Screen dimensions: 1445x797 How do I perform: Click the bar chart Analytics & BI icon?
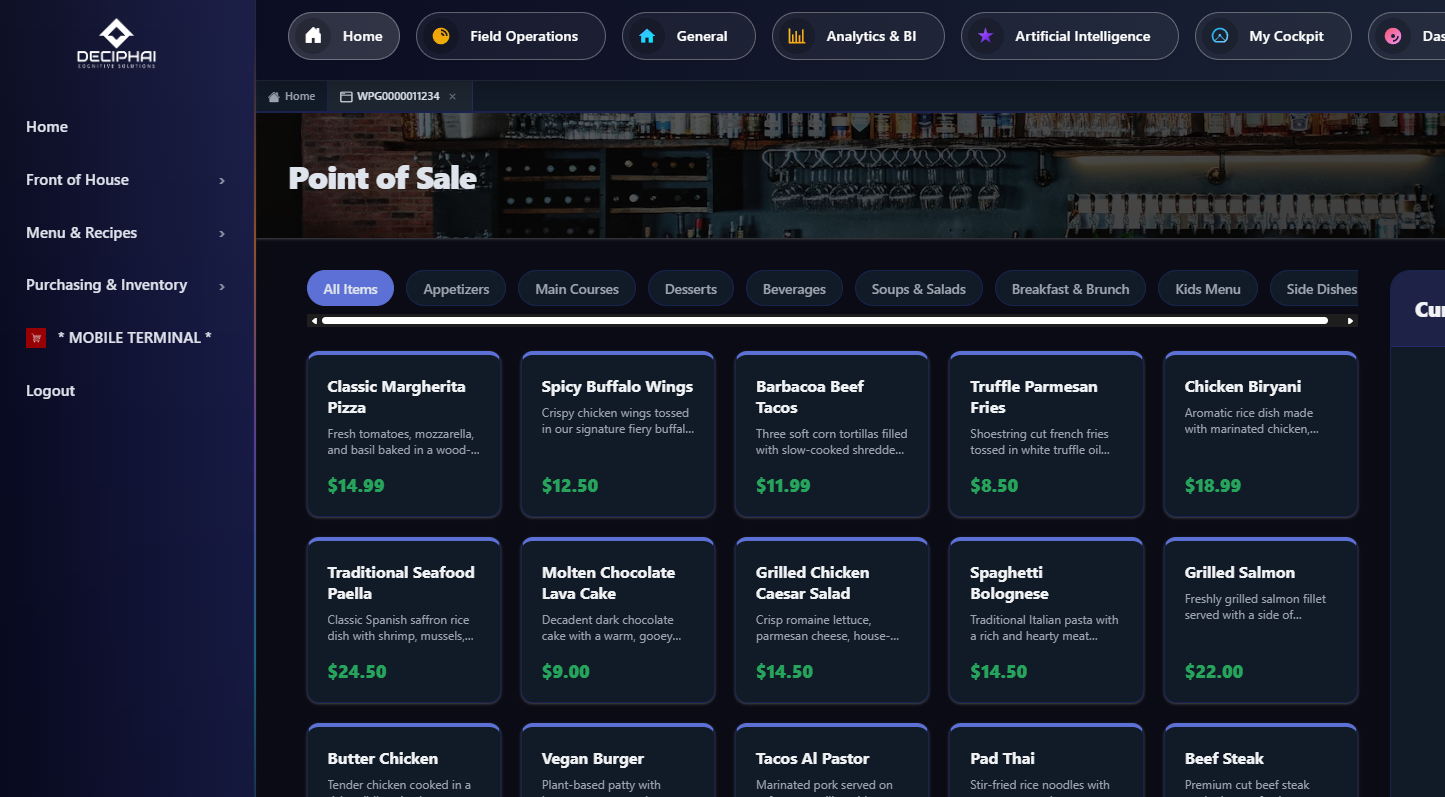pos(797,36)
